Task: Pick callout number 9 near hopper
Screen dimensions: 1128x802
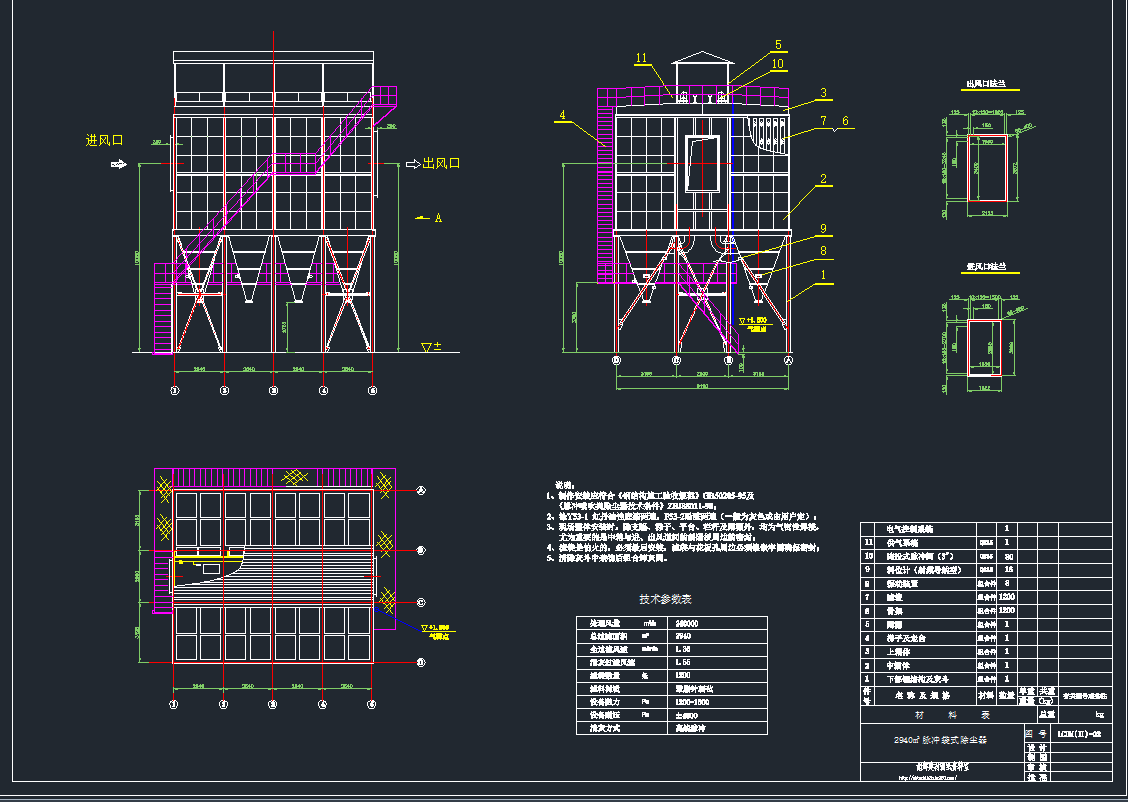Action: pos(822,228)
